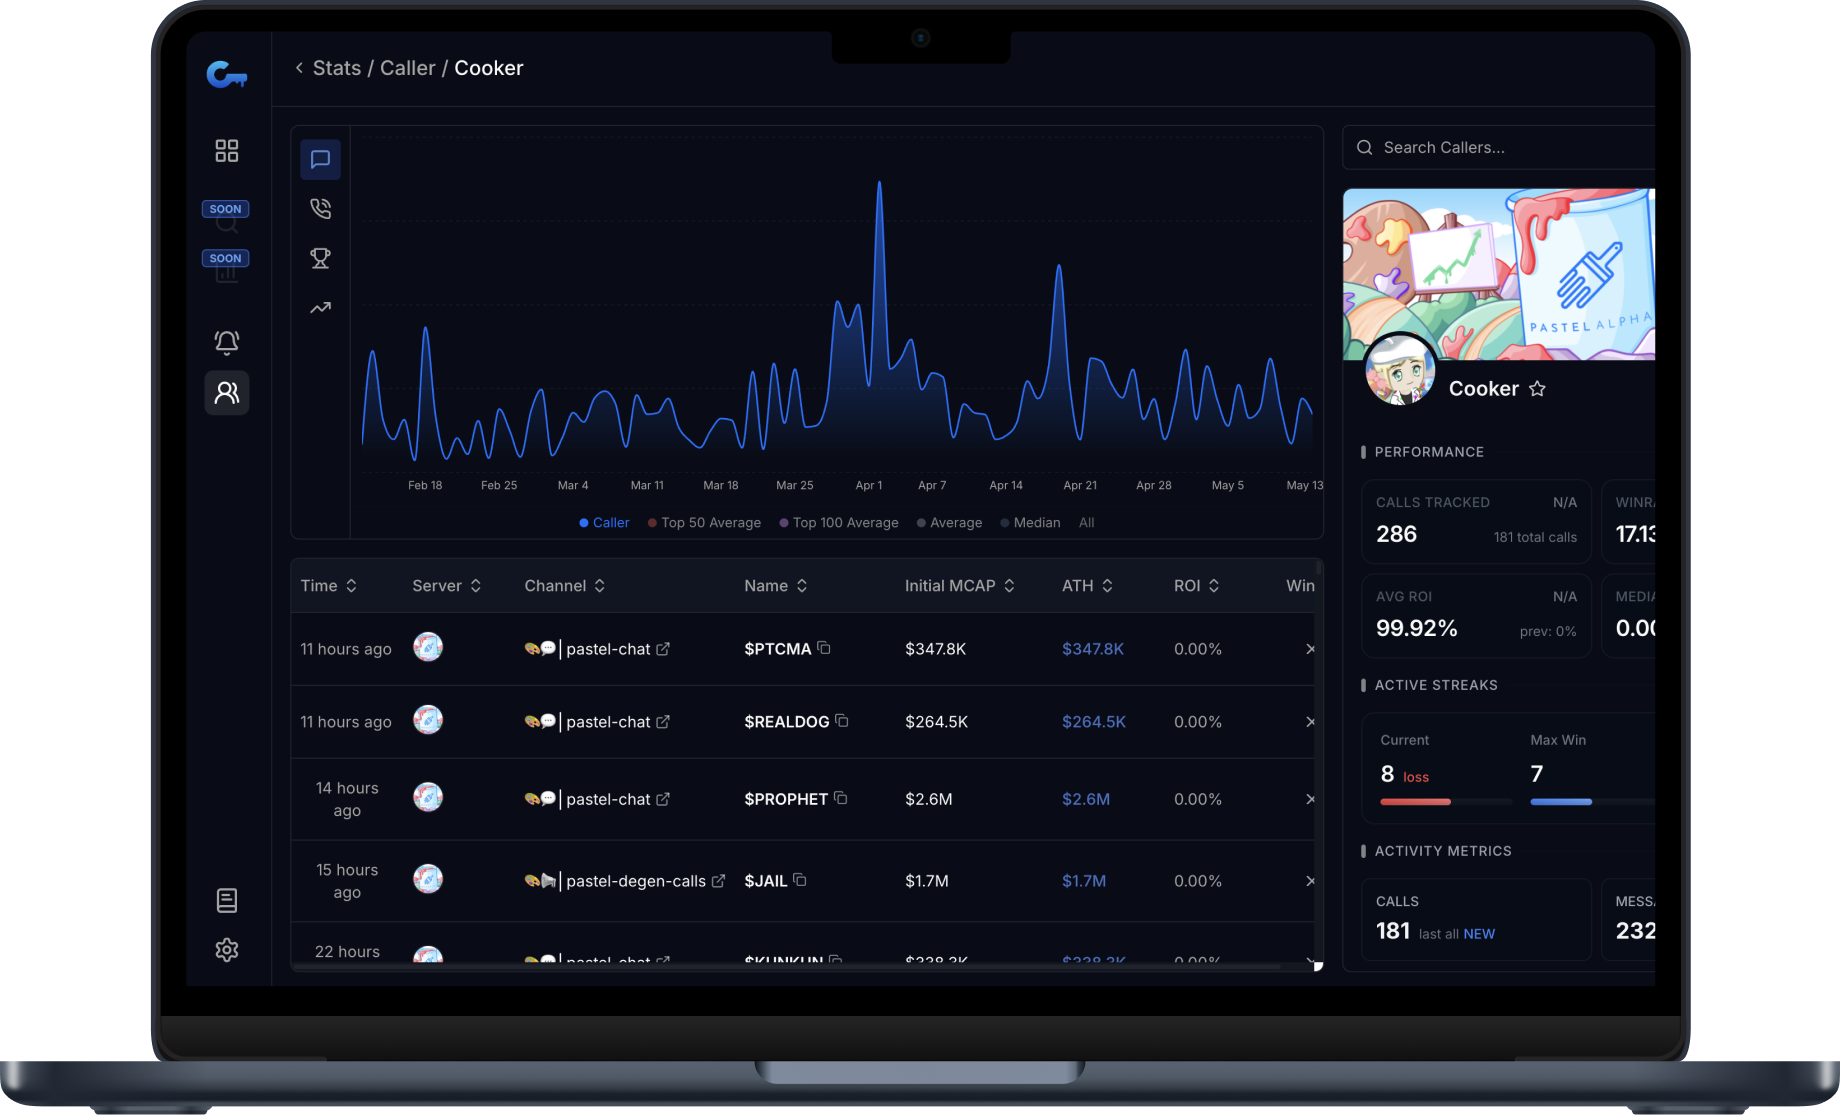This screenshot has height=1115, width=1840.
Task: Toggle the Median chart series
Action: tap(1030, 522)
